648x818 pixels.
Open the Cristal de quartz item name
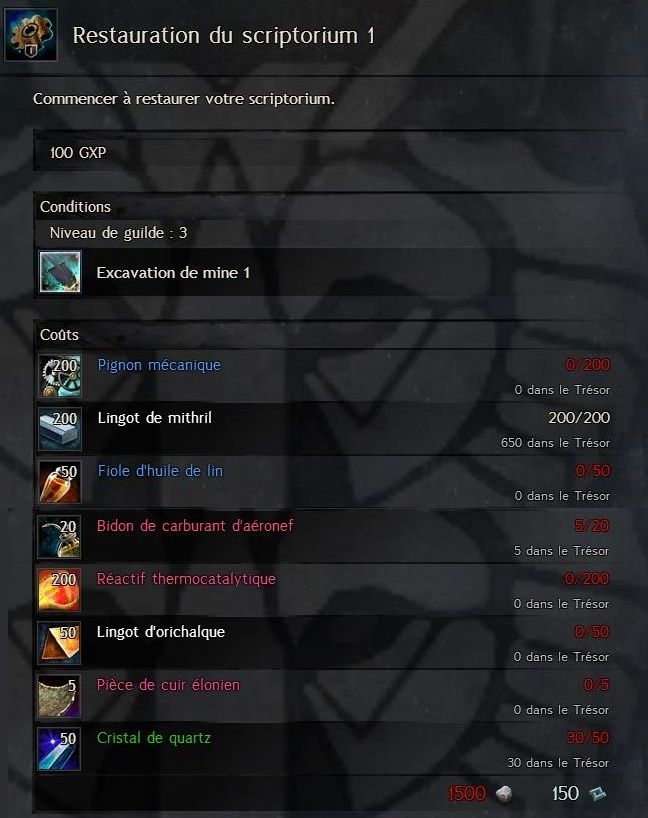pyautogui.click(x=154, y=738)
